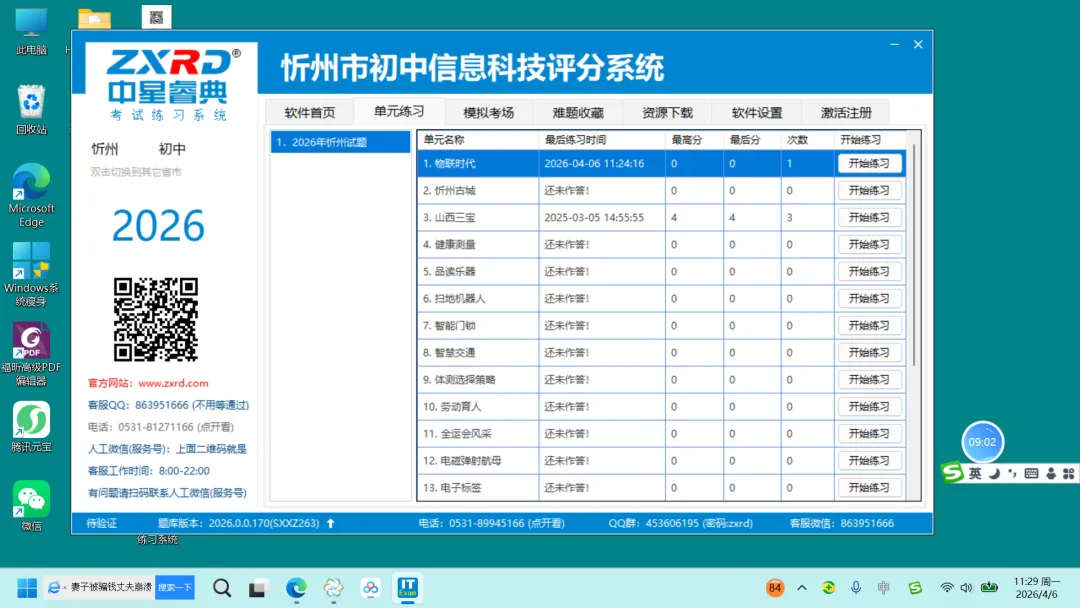This screenshot has width=1080, height=608.
Task: Click 搜索一下 taskbar search button
Action: (x=175, y=587)
